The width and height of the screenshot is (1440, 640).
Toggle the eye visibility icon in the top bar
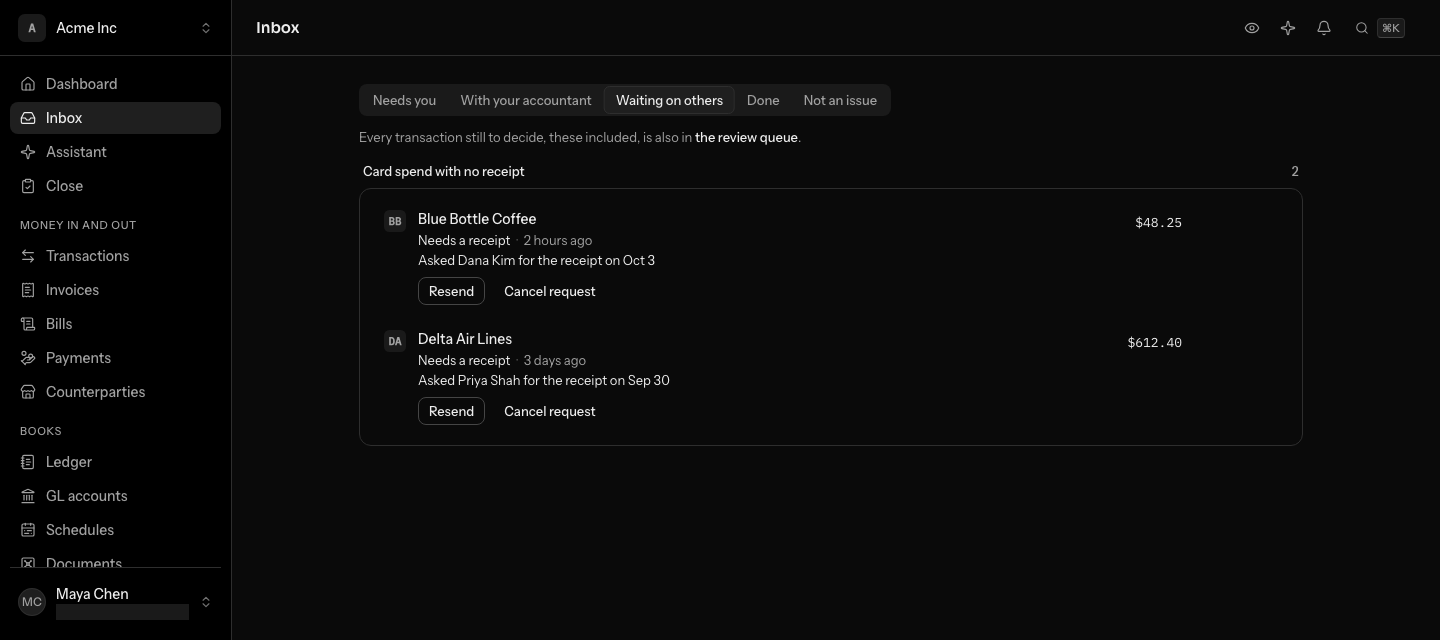(x=1252, y=28)
